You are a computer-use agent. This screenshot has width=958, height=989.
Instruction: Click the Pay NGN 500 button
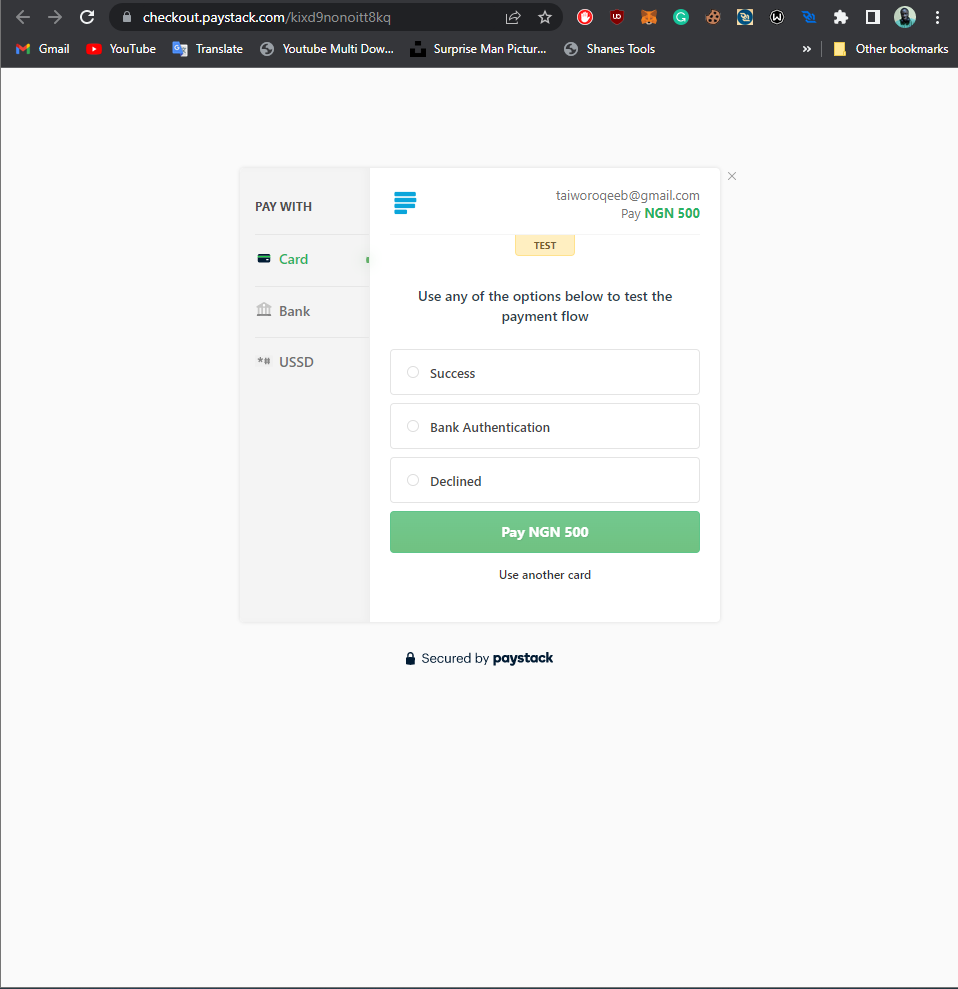545,531
